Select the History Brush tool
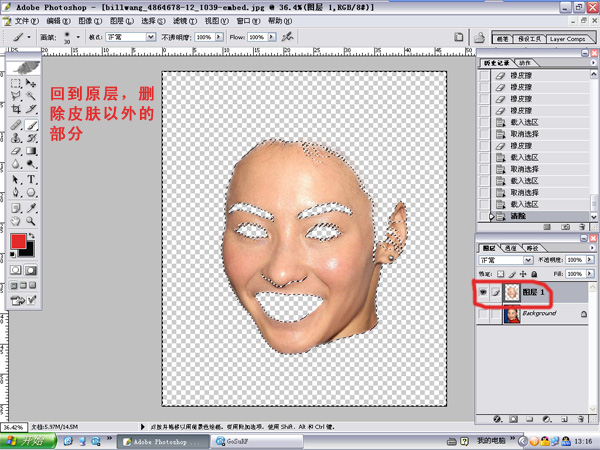Viewport: 600px width, 450px height. click(x=31, y=138)
